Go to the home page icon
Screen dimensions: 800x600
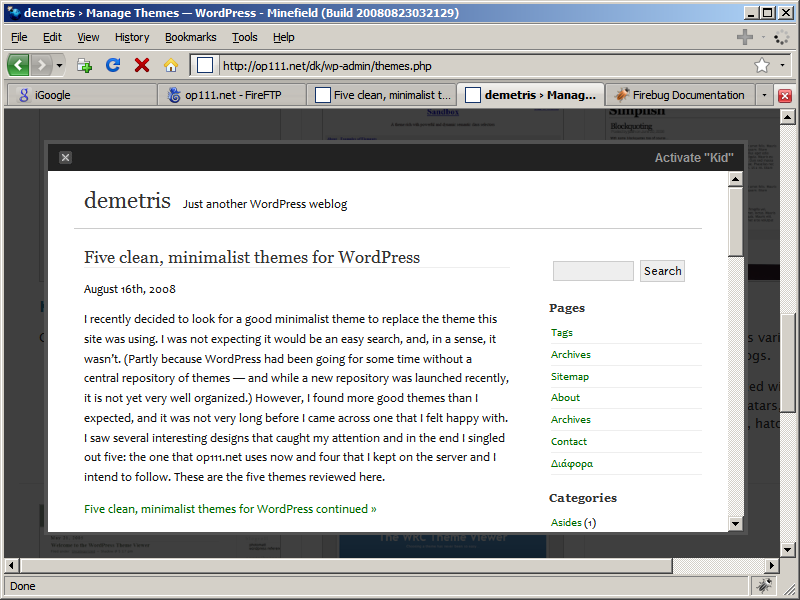point(171,65)
